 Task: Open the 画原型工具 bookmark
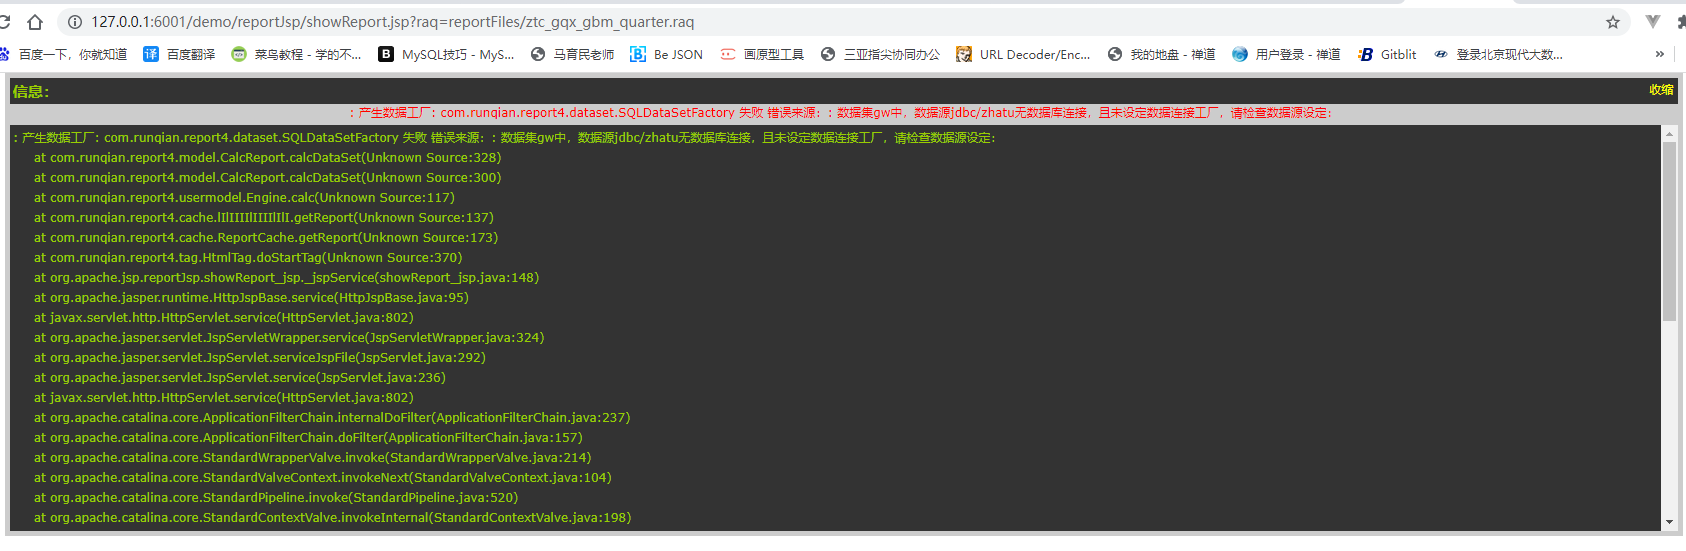click(x=762, y=55)
